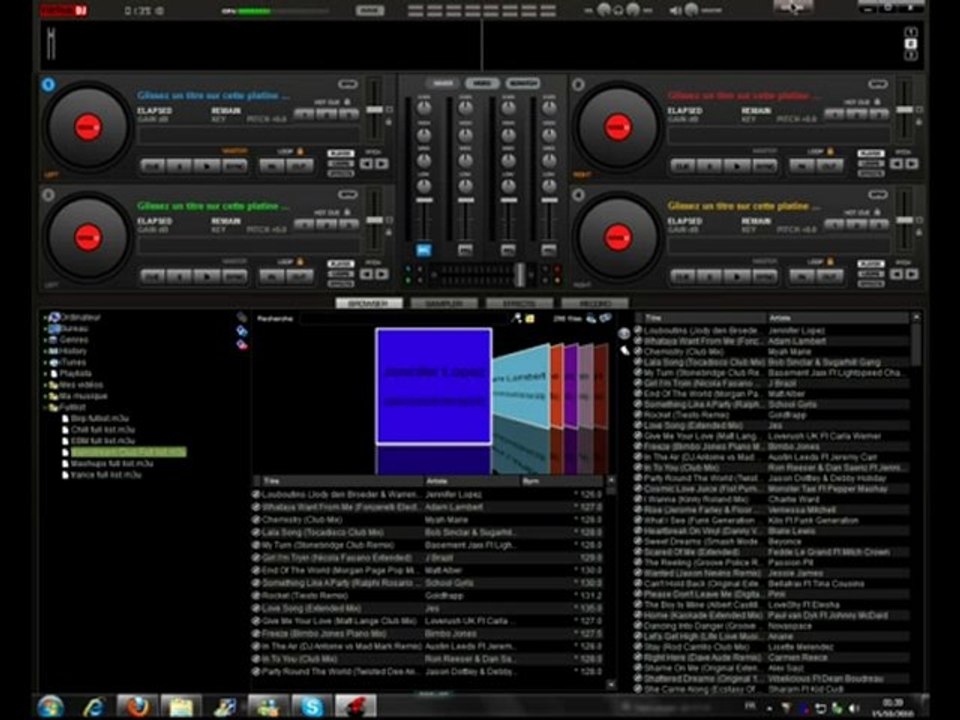Click pitch bend left arrow on blue-titled deck
Image resolution: width=960 pixels, height=720 pixels.
(x=366, y=163)
